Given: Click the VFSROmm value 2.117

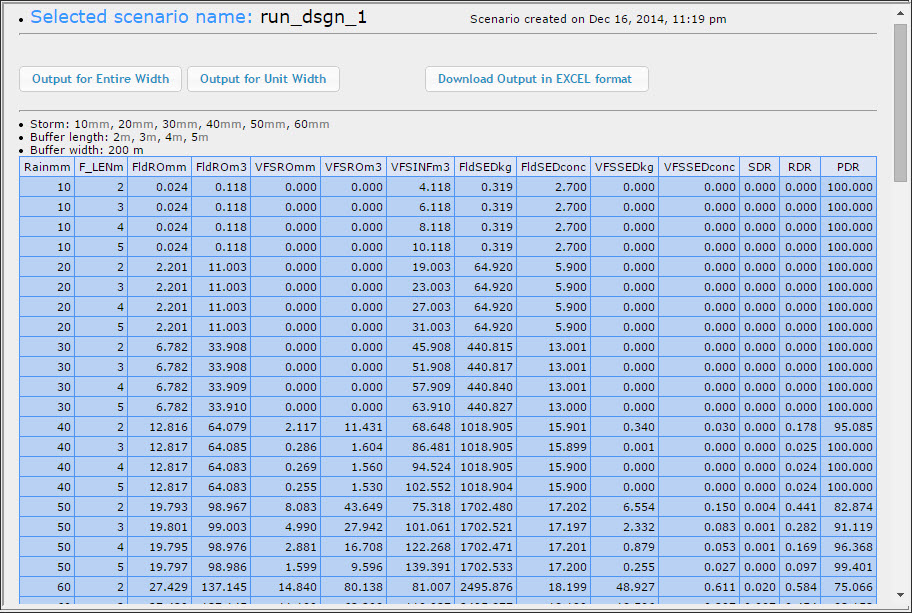Looking at the screenshot, I should pos(286,427).
